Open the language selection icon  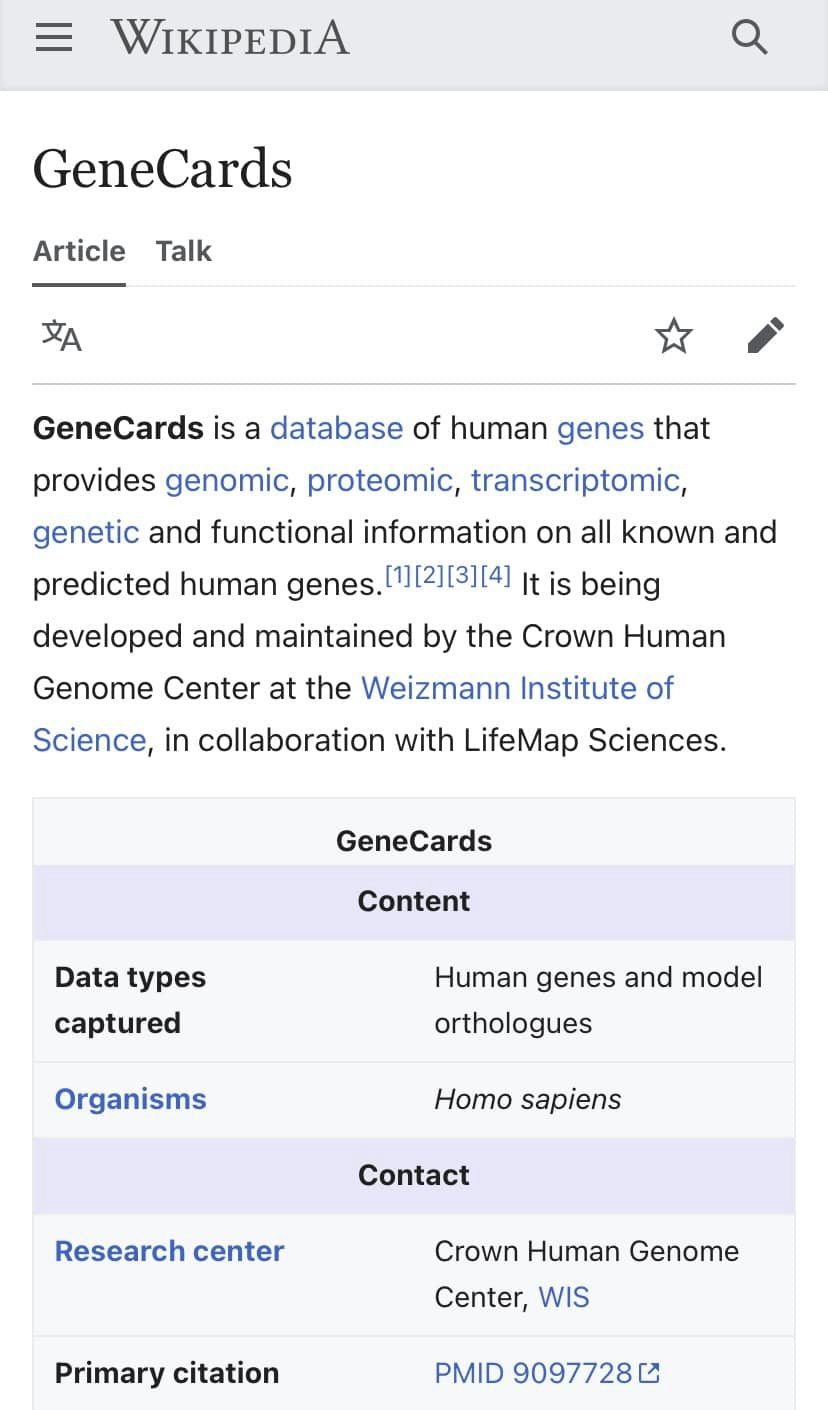(x=62, y=335)
